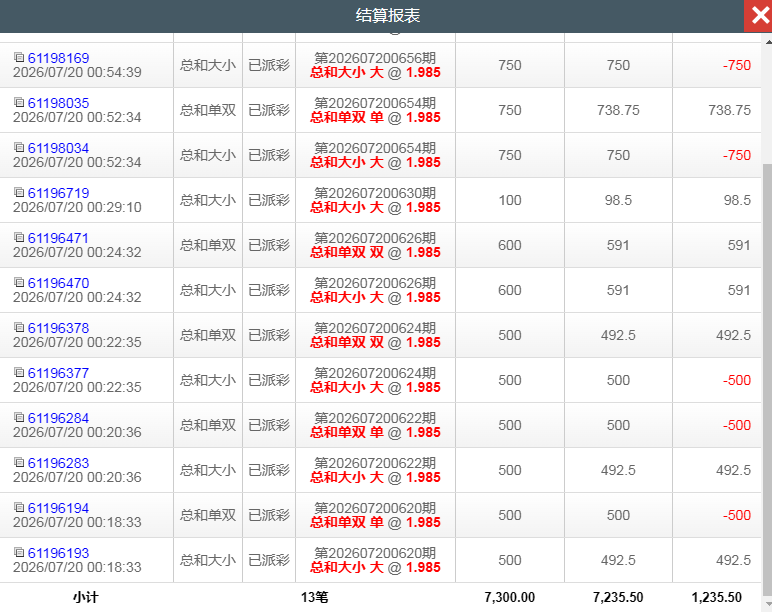Select the subtotal 7,235.50 value
The height and width of the screenshot is (612, 772).
[x=618, y=597]
